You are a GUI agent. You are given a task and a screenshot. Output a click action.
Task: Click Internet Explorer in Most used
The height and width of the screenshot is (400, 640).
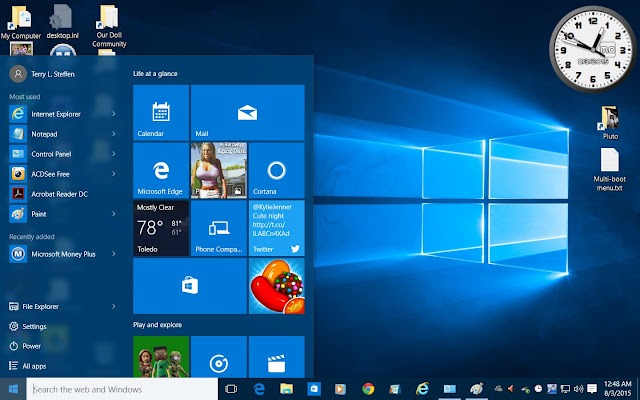click(x=56, y=114)
